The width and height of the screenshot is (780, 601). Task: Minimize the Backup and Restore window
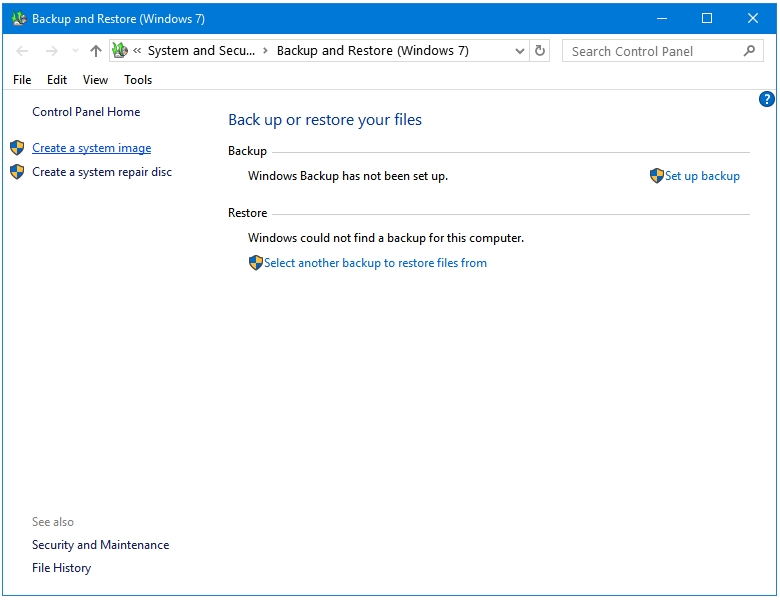click(x=662, y=18)
